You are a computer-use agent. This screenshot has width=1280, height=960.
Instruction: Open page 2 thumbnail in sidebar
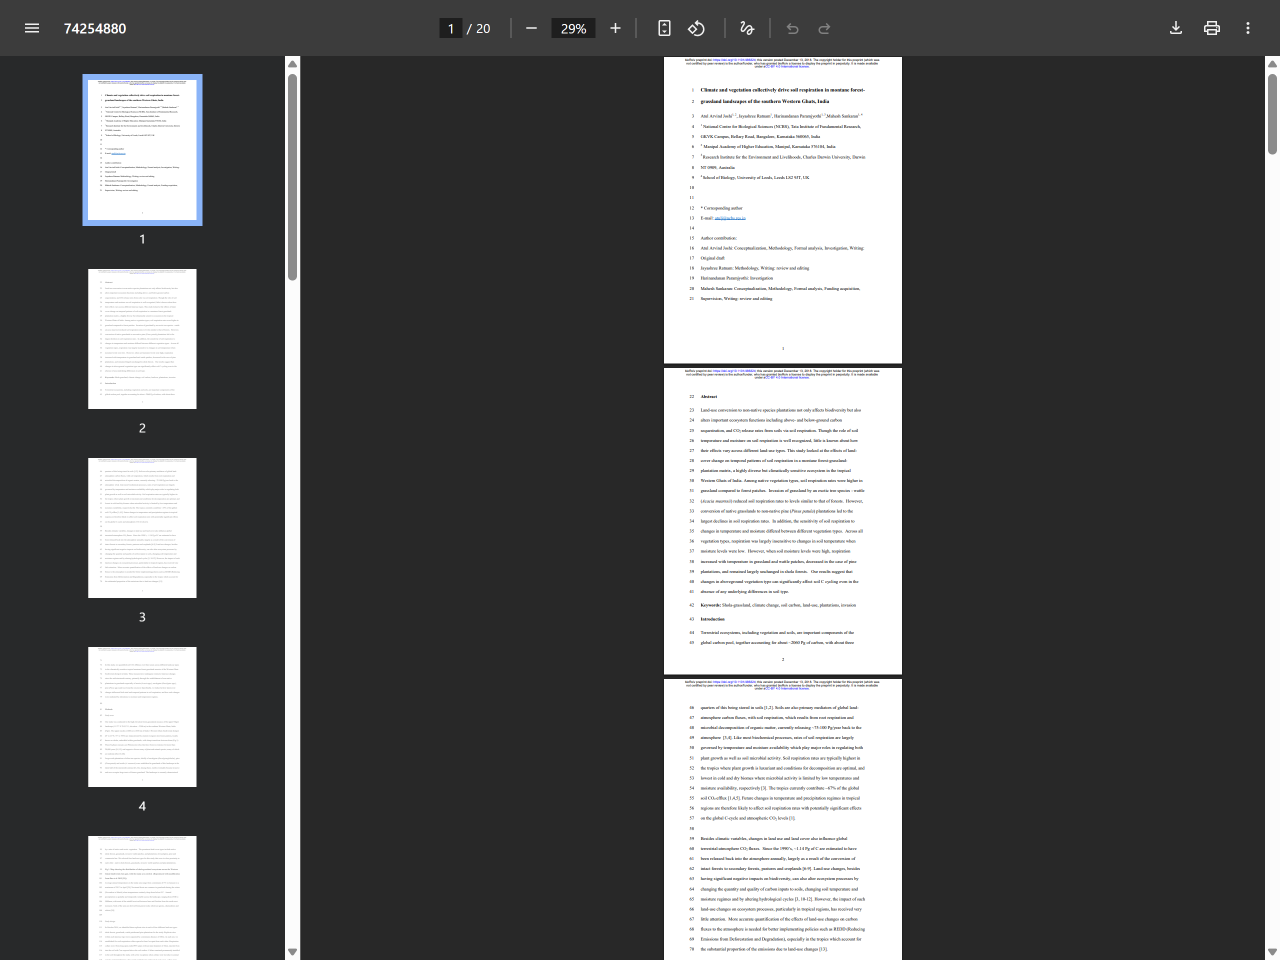pos(142,339)
